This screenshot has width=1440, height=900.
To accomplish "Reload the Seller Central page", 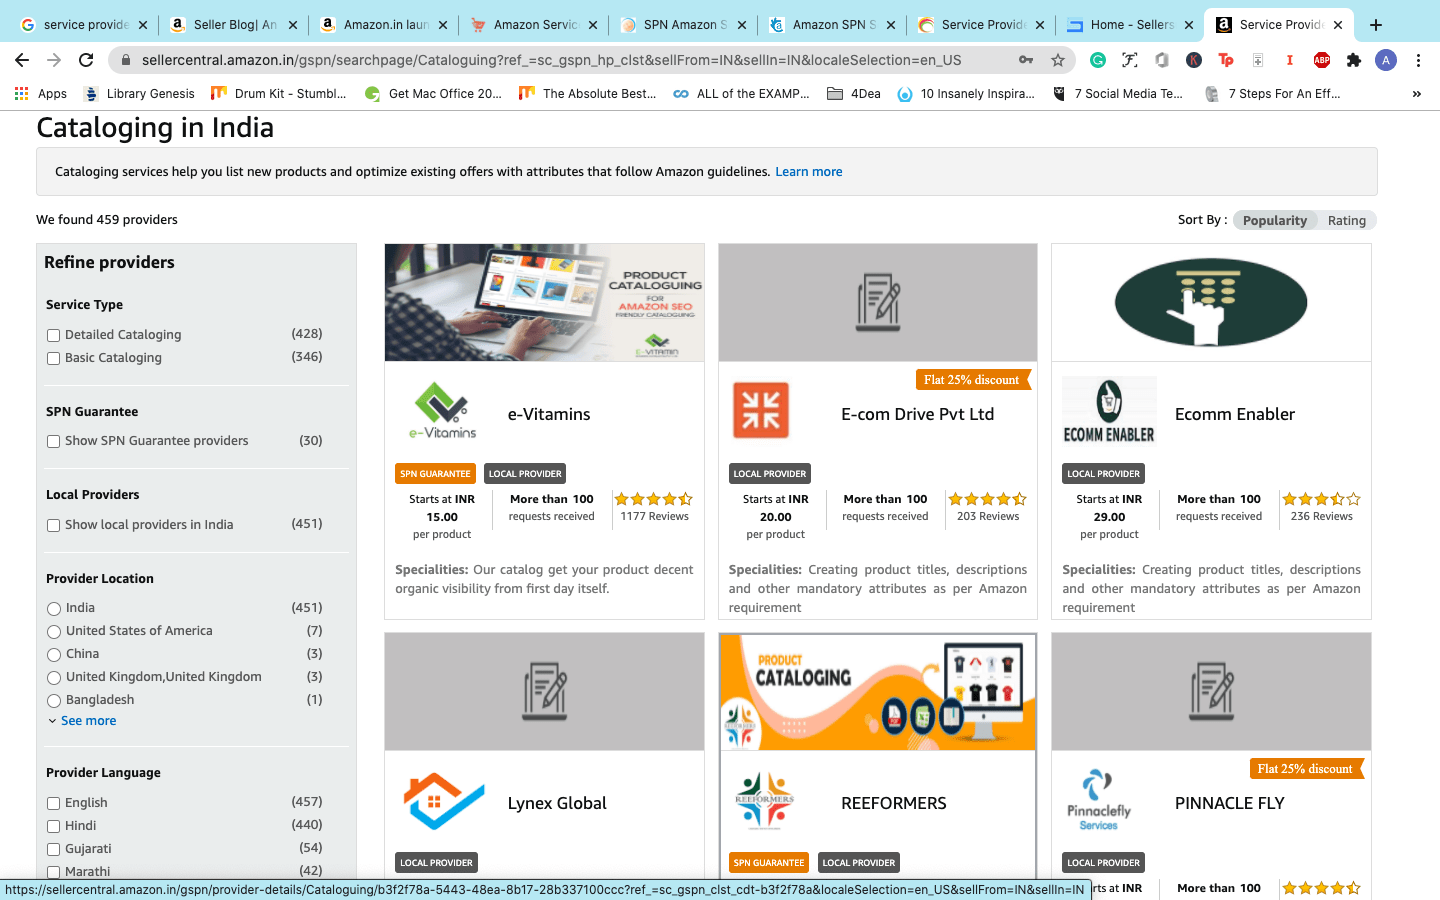I will [86, 60].
